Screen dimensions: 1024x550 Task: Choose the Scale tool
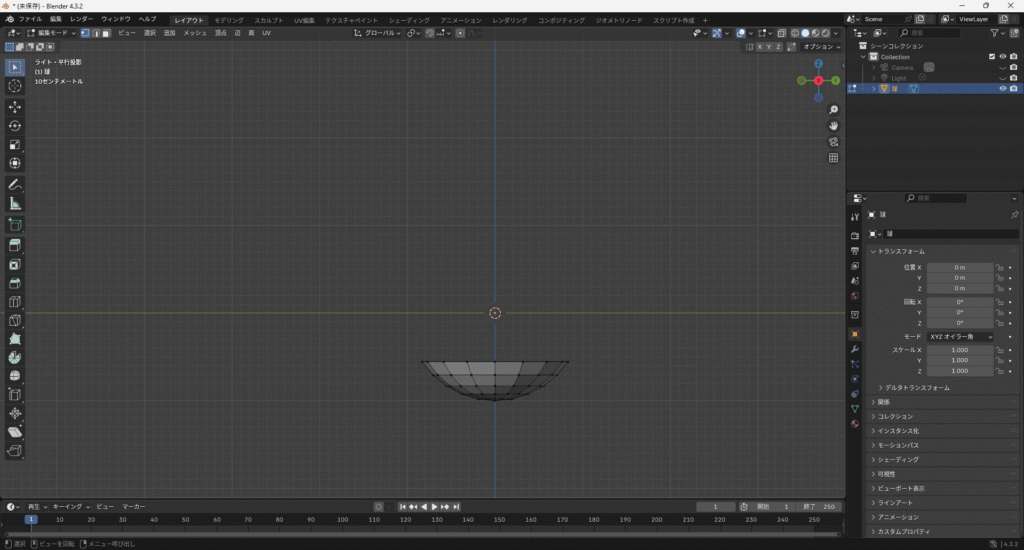tap(14, 144)
